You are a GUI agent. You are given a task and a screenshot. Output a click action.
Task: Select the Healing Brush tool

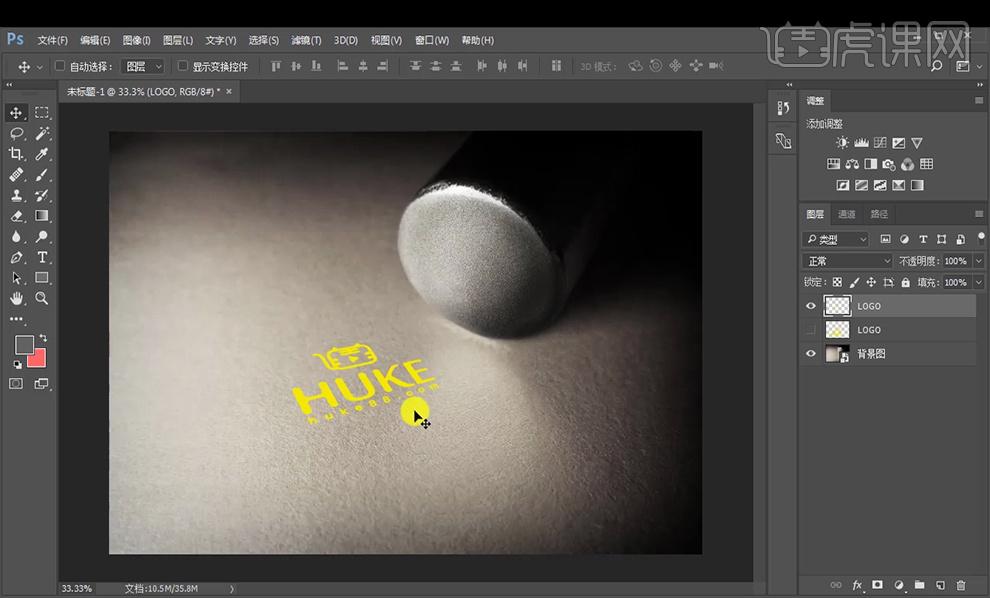click(16, 175)
